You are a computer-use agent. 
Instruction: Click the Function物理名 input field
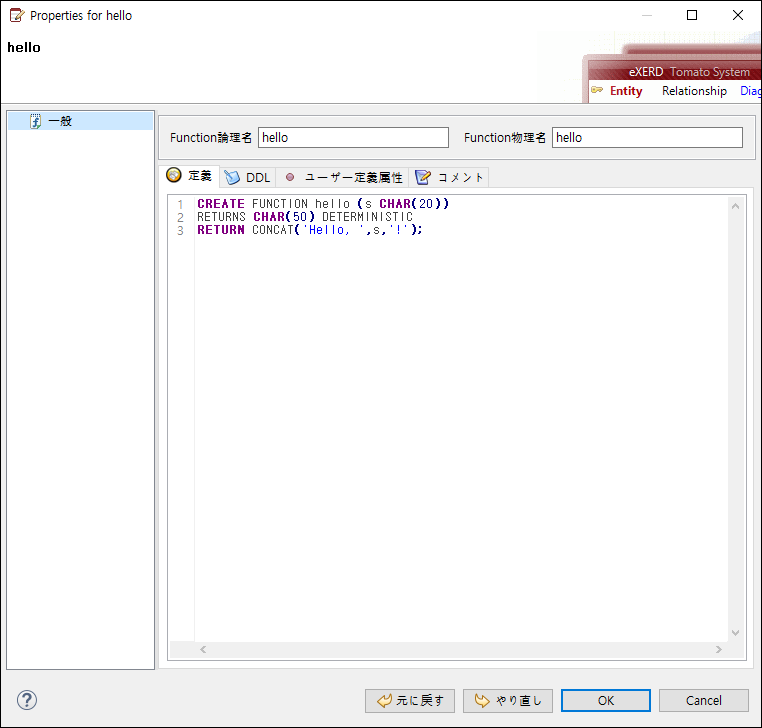point(647,138)
